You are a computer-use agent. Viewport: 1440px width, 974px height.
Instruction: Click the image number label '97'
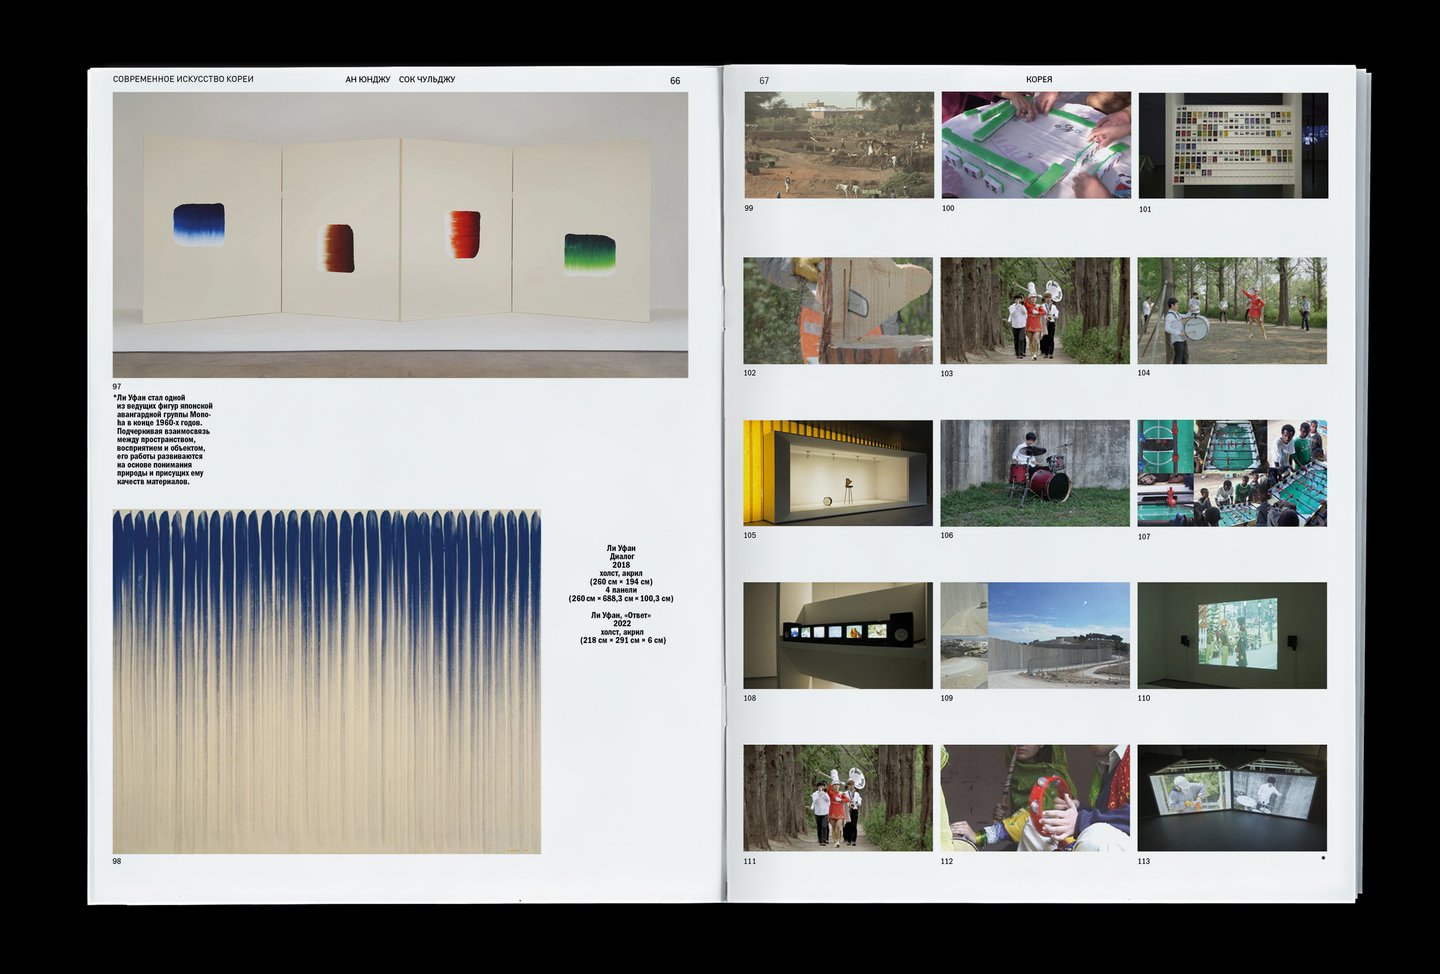coord(117,387)
